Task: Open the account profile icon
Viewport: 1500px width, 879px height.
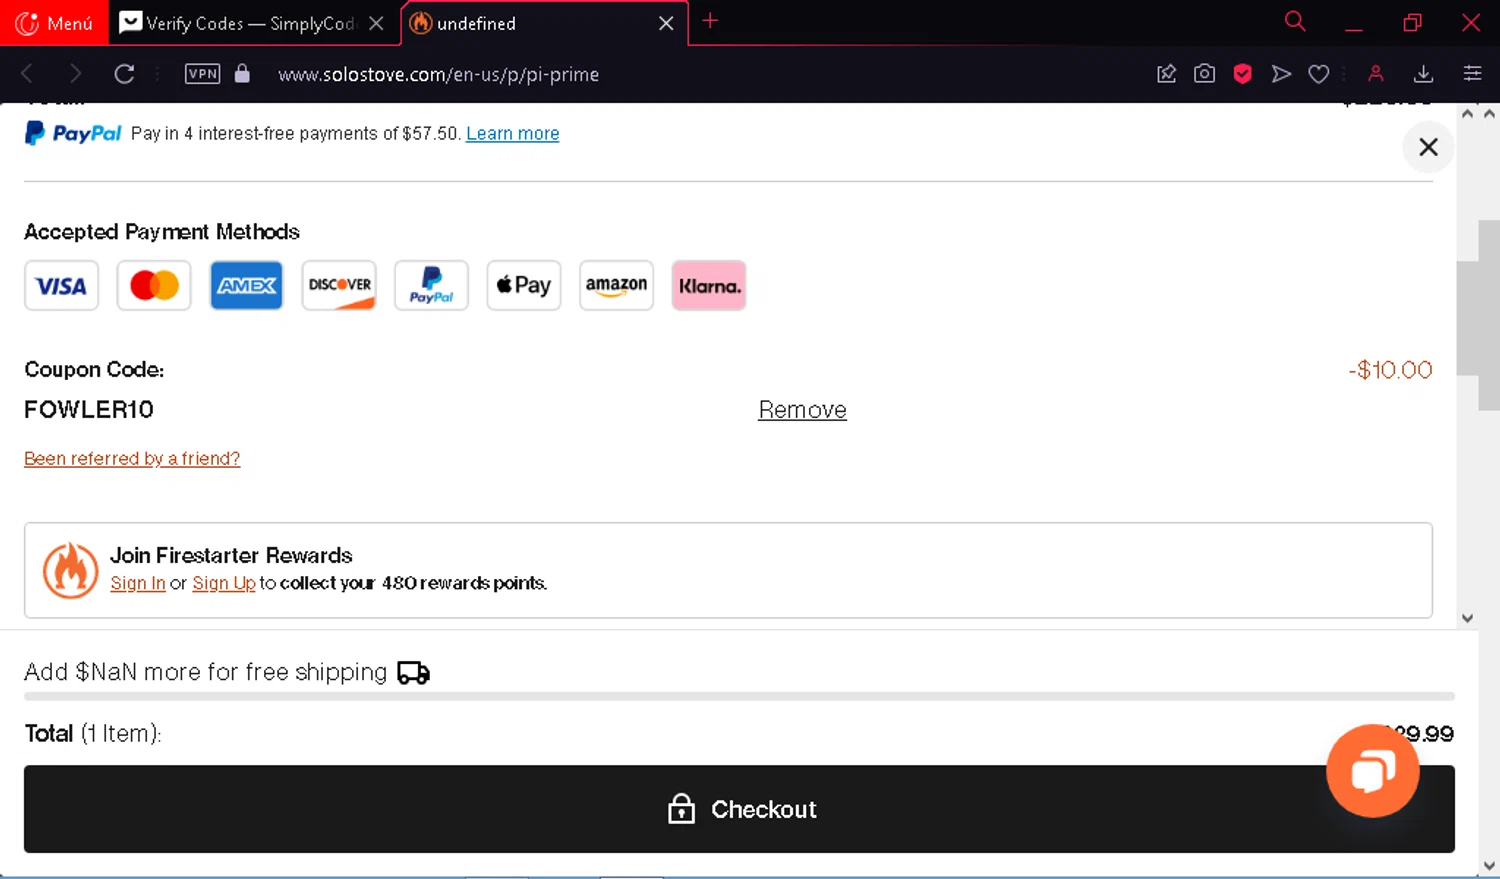Action: 1376,74
